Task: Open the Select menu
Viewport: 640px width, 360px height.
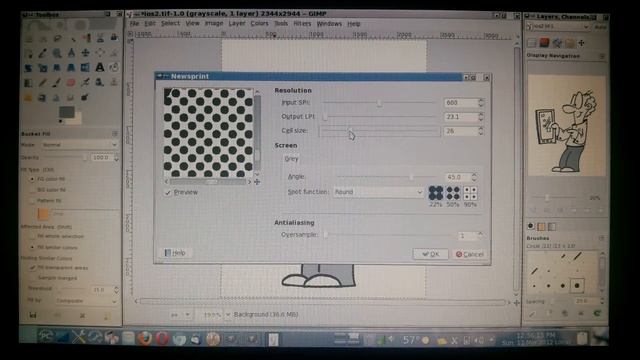Action: click(170, 24)
